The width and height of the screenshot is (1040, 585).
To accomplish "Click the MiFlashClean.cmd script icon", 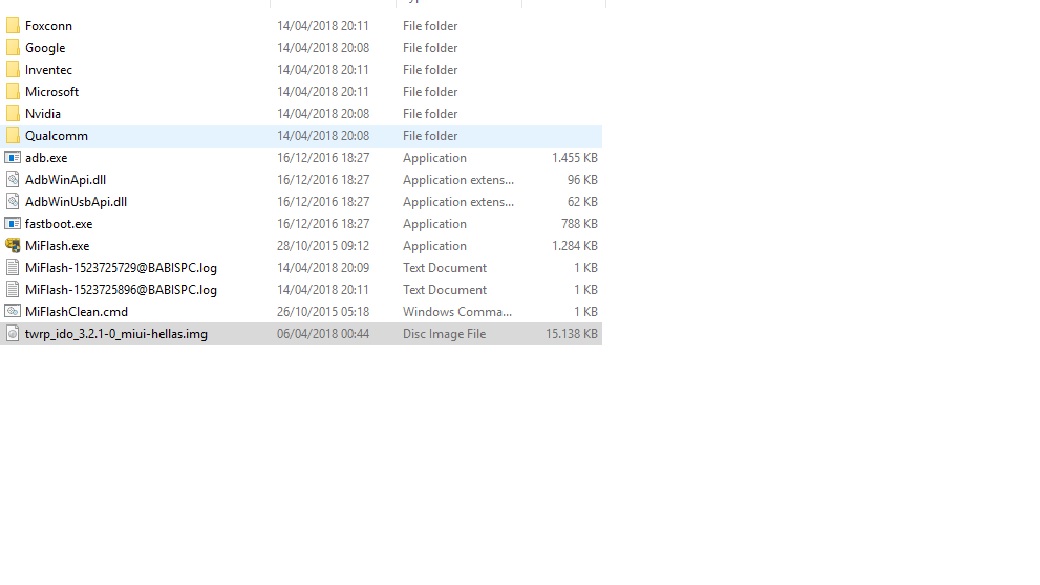I will [x=13, y=311].
